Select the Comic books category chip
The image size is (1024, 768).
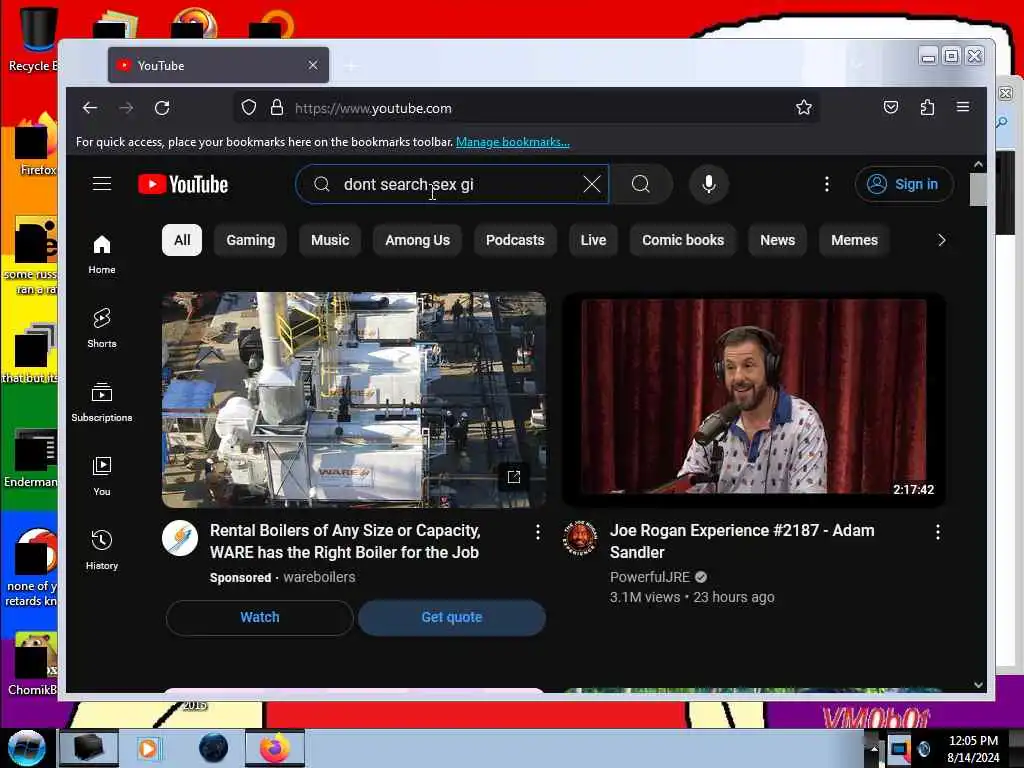pyautogui.click(x=682, y=240)
